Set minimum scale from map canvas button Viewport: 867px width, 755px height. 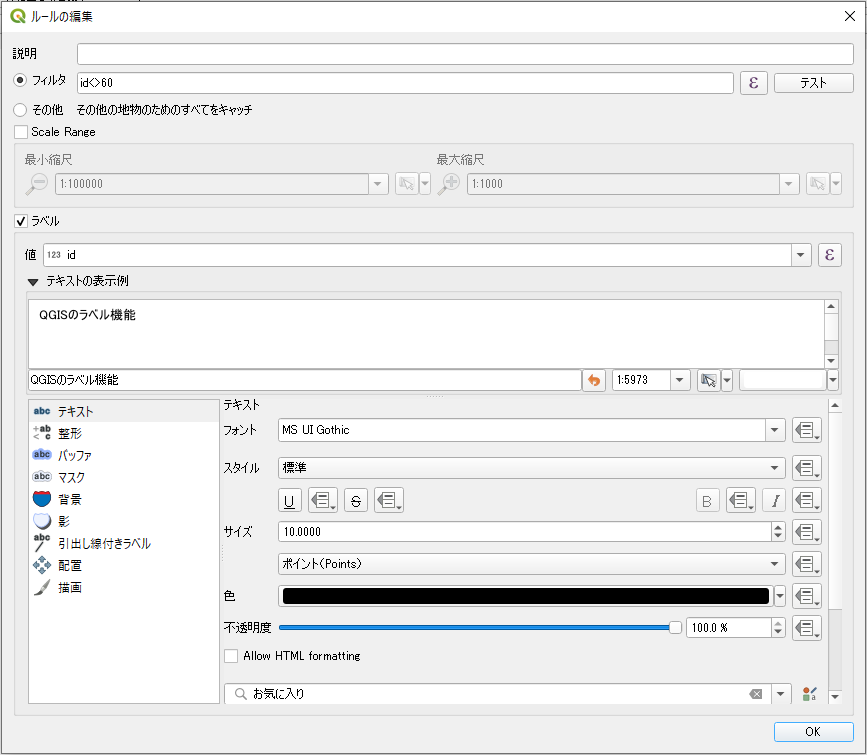(406, 184)
